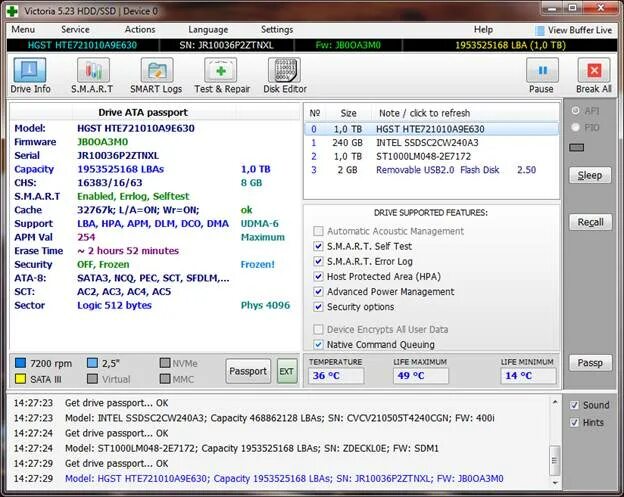Select drive 3 Removable USB2.0 Flash Disk
This screenshot has width=624, height=497.
pyautogui.click(x=431, y=170)
